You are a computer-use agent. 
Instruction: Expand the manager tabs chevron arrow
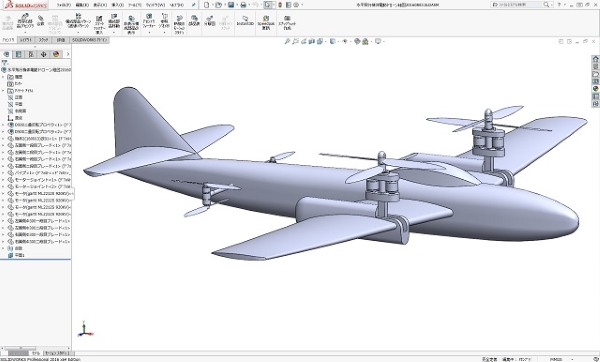click(x=68, y=54)
